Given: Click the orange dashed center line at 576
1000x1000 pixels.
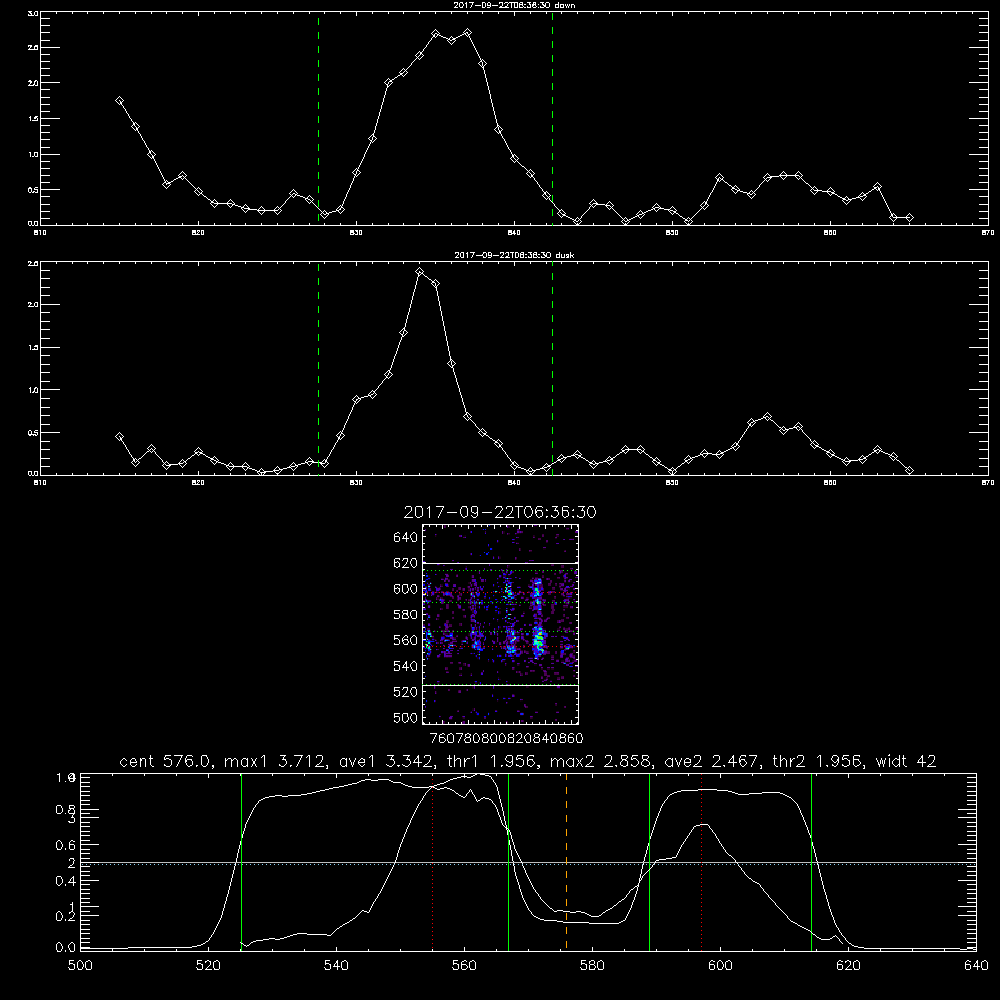Looking at the screenshot, I should [x=566, y=862].
